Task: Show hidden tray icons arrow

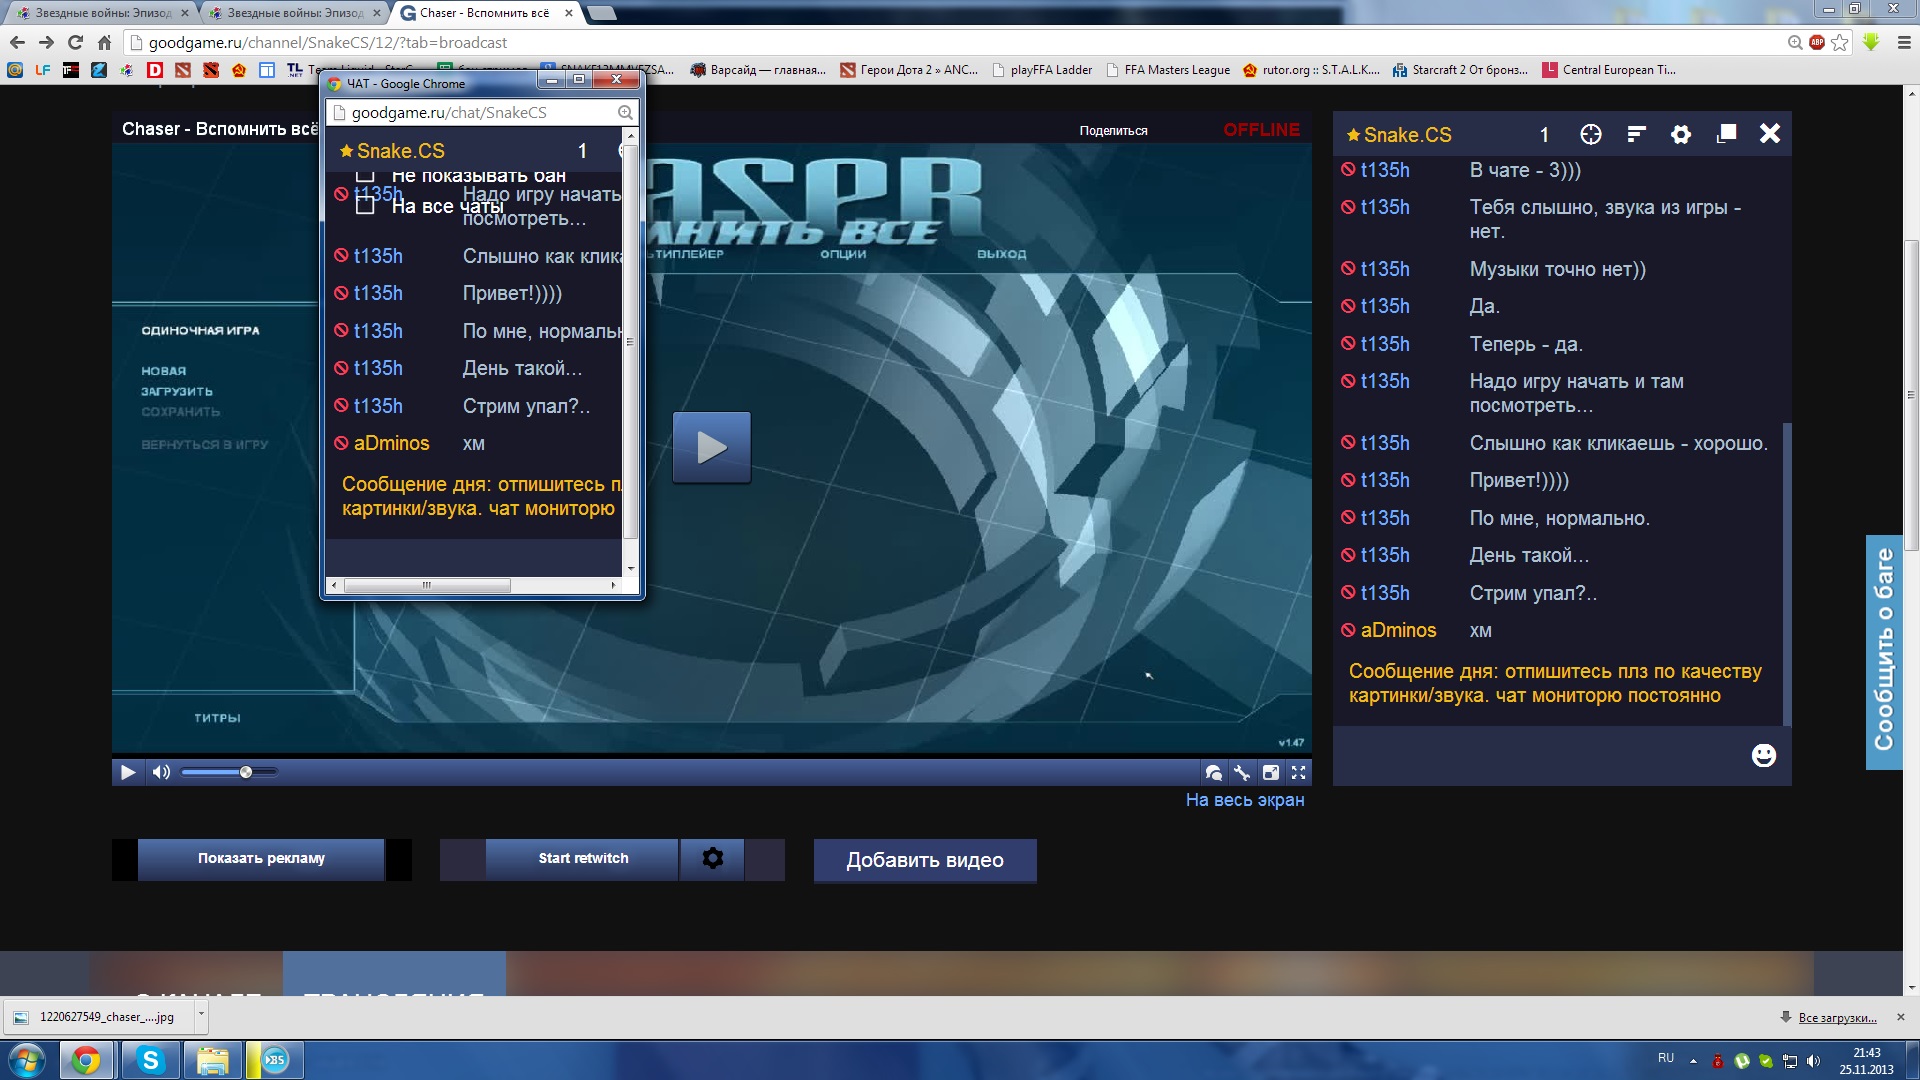Action: click(x=1693, y=1060)
